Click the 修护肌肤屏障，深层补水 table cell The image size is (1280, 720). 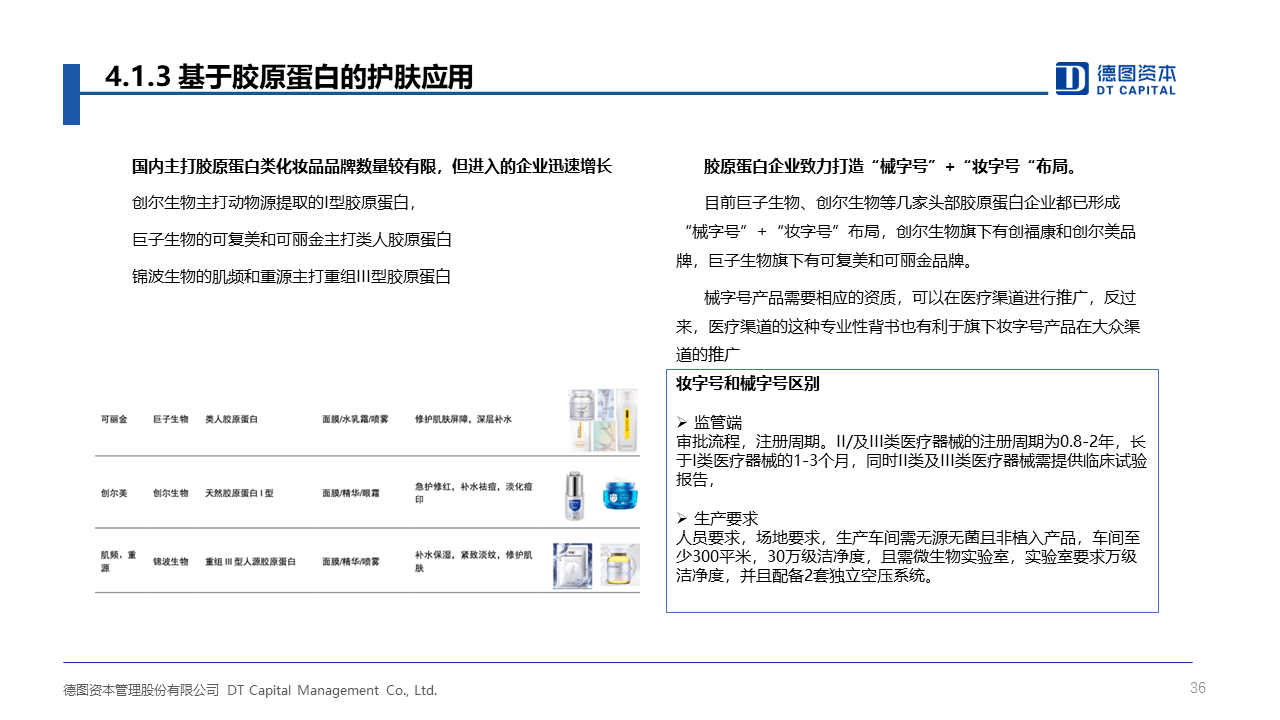click(463, 420)
